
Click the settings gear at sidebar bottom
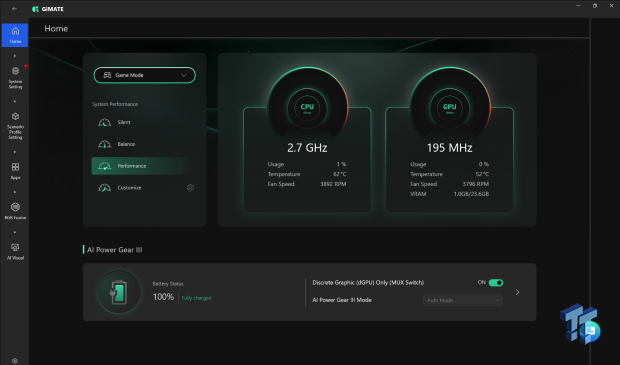point(15,361)
